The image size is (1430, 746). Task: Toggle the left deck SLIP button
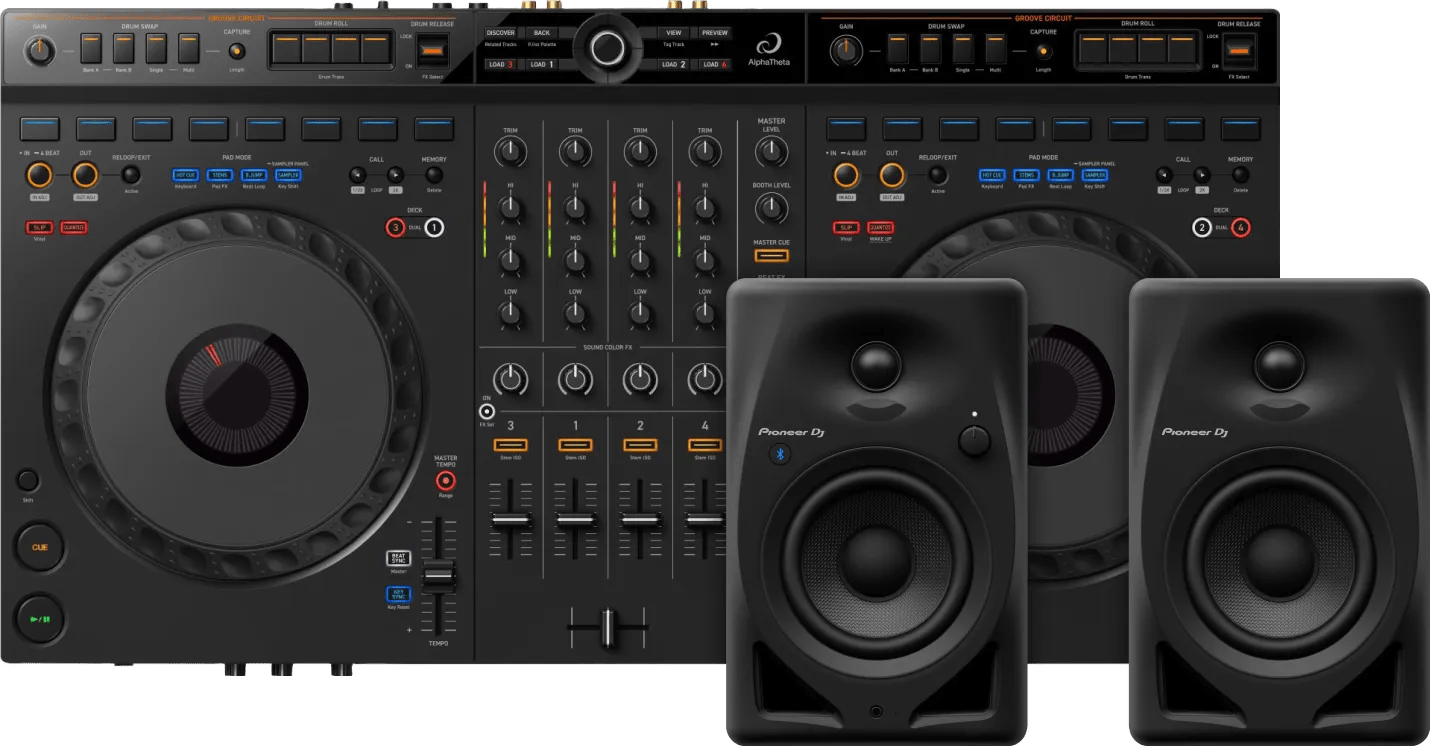pyautogui.click(x=39, y=228)
